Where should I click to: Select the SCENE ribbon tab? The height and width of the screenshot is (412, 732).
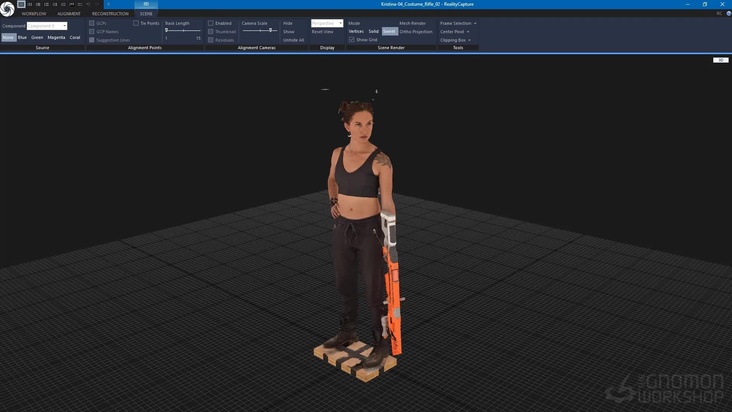pos(146,14)
